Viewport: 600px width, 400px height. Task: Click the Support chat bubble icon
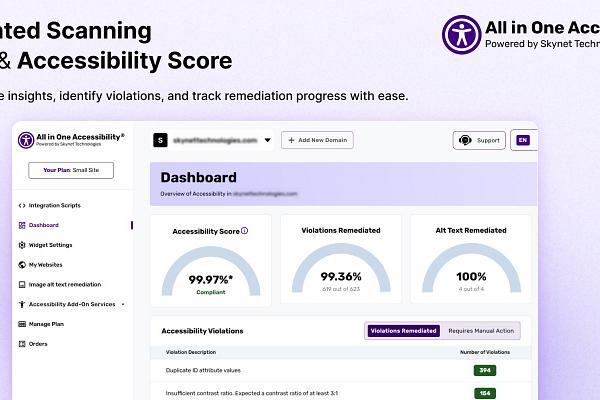click(465, 140)
